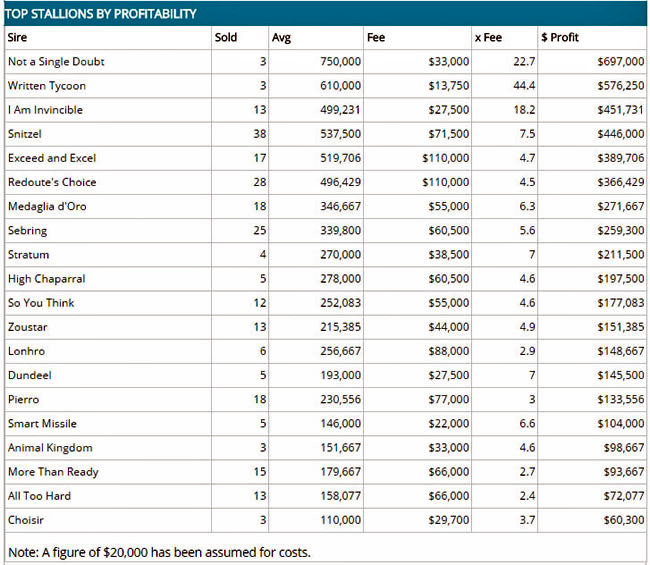Click the Top Stallions by Profitability title

tap(100, 14)
